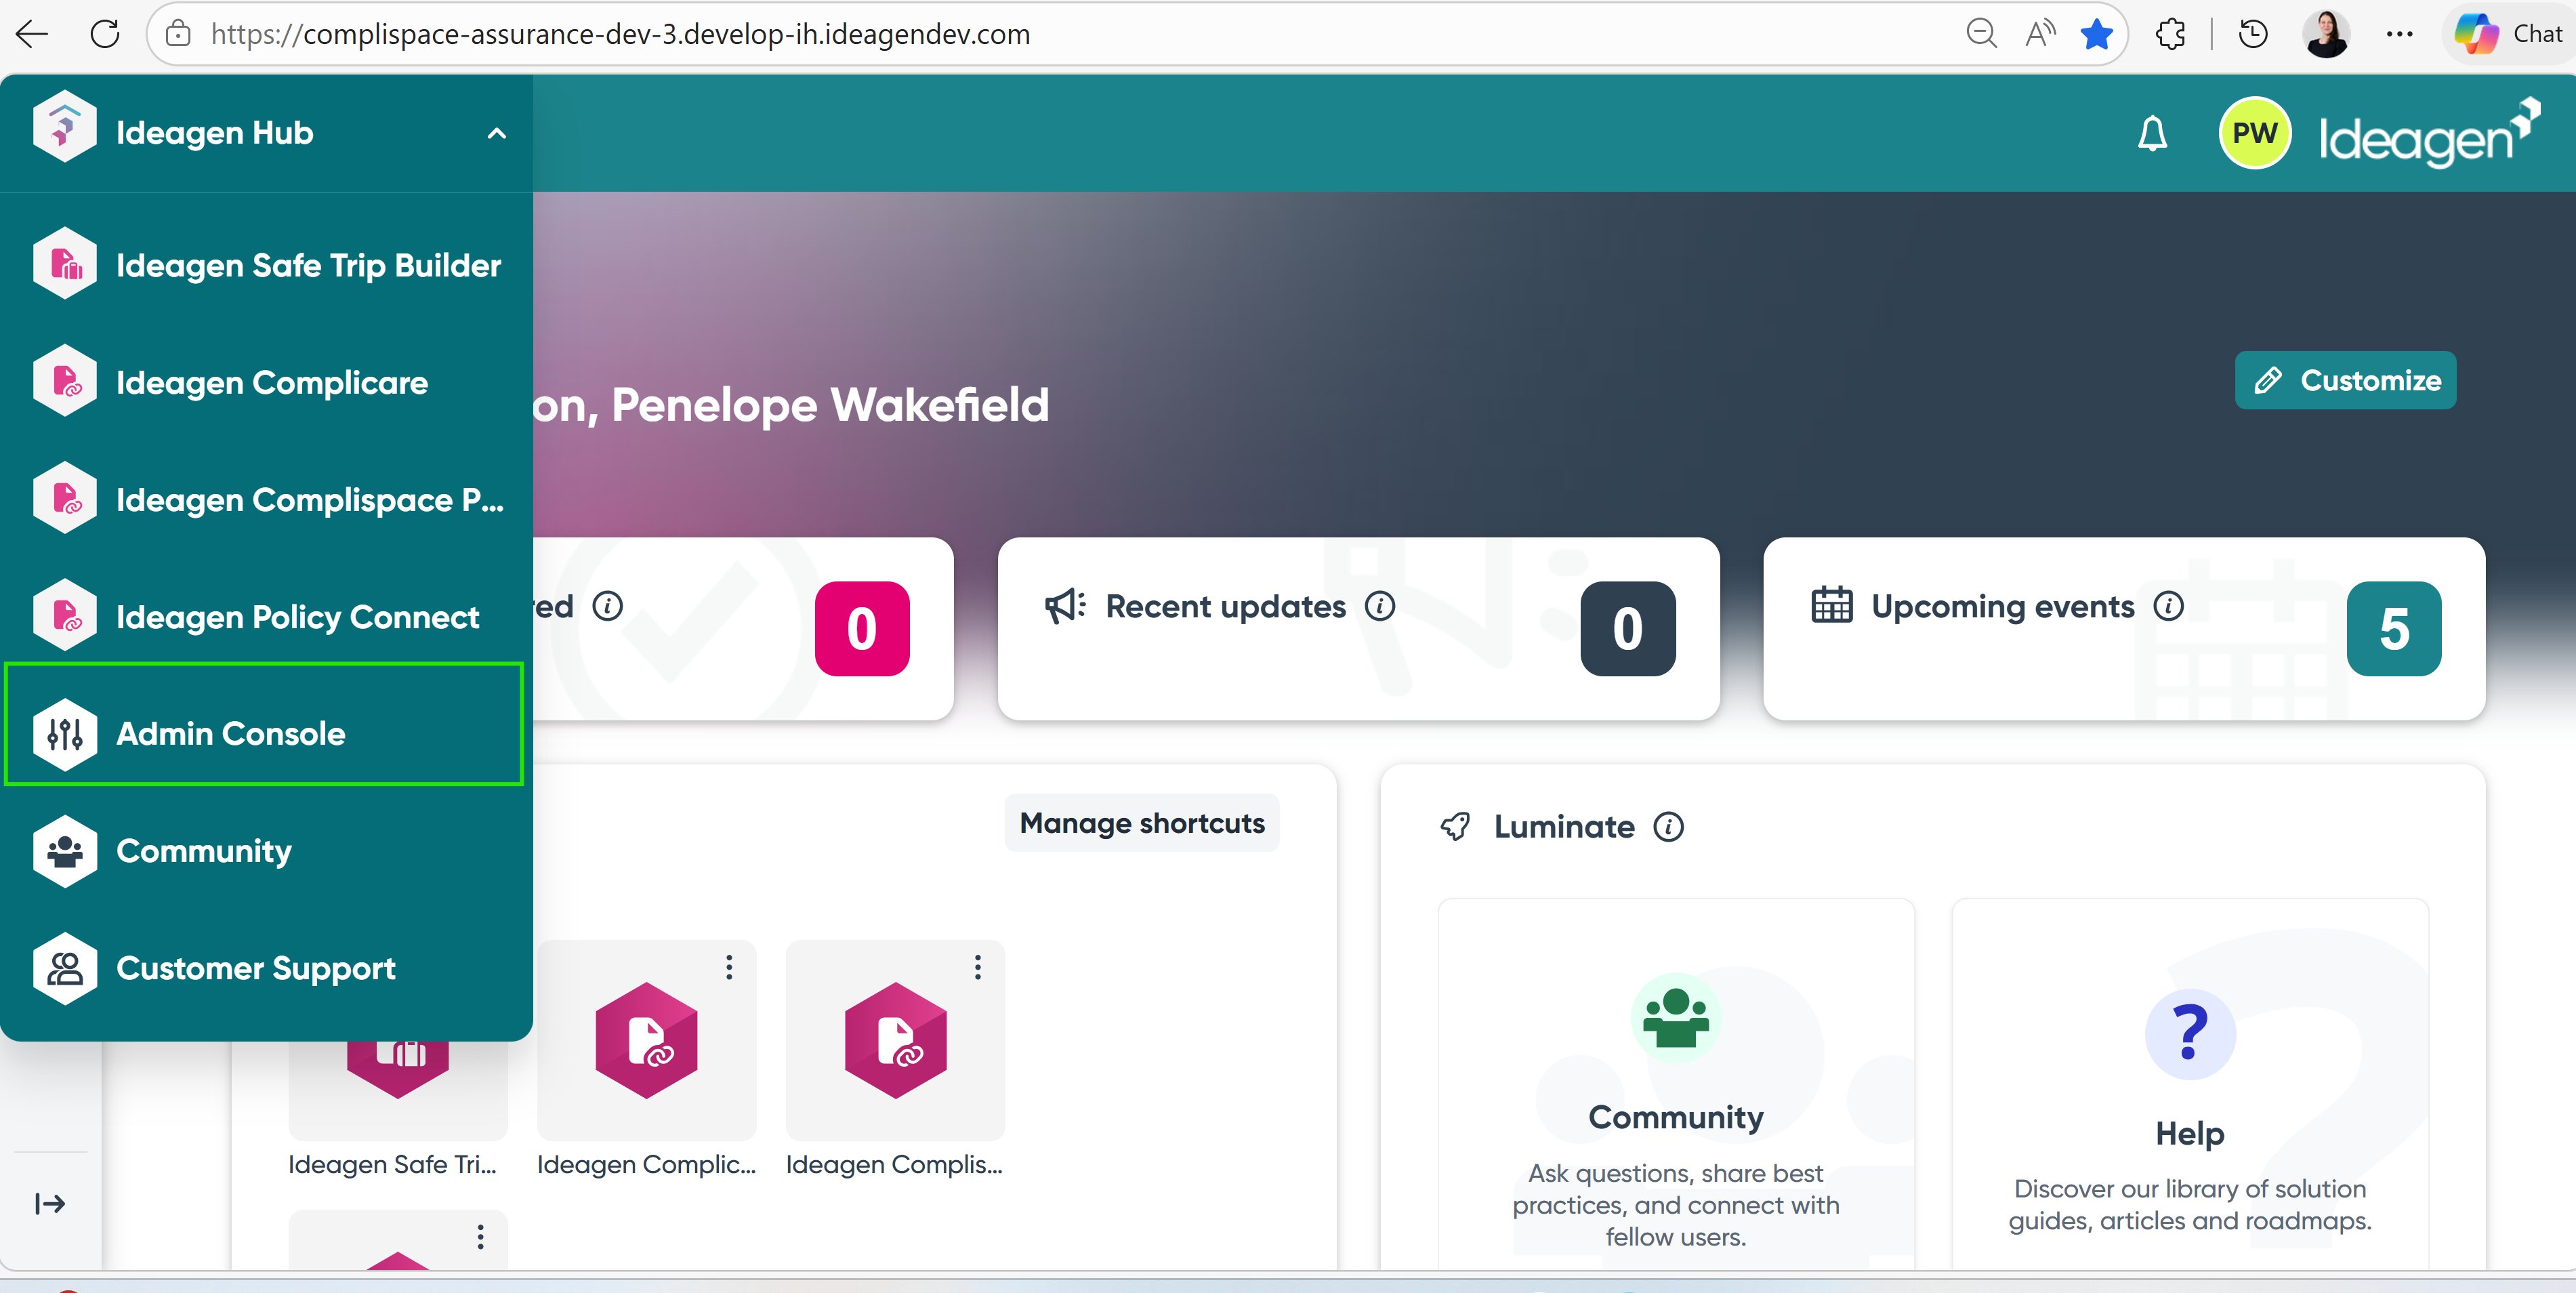Viewport: 2576px width, 1293px height.
Task: Click the calendar Upcoming events icon
Action: pos(1831,606)
